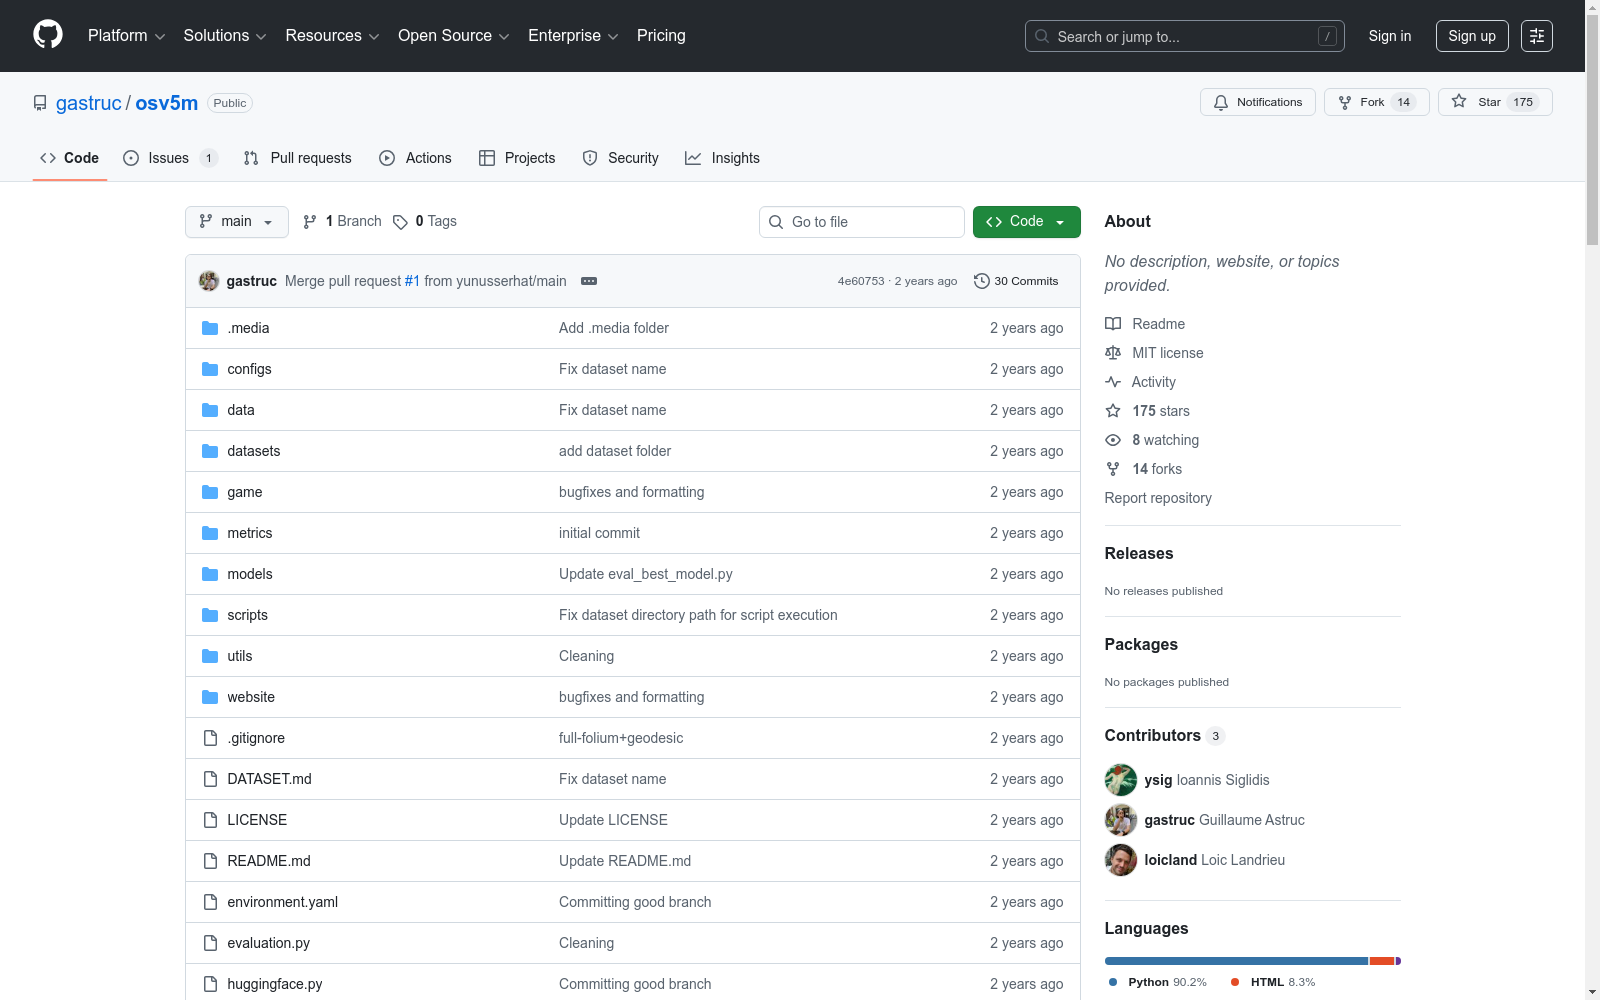Open the Pull requests tab
The width and height of the screenshot is (1600, 1000).
(x=298, y=158)
